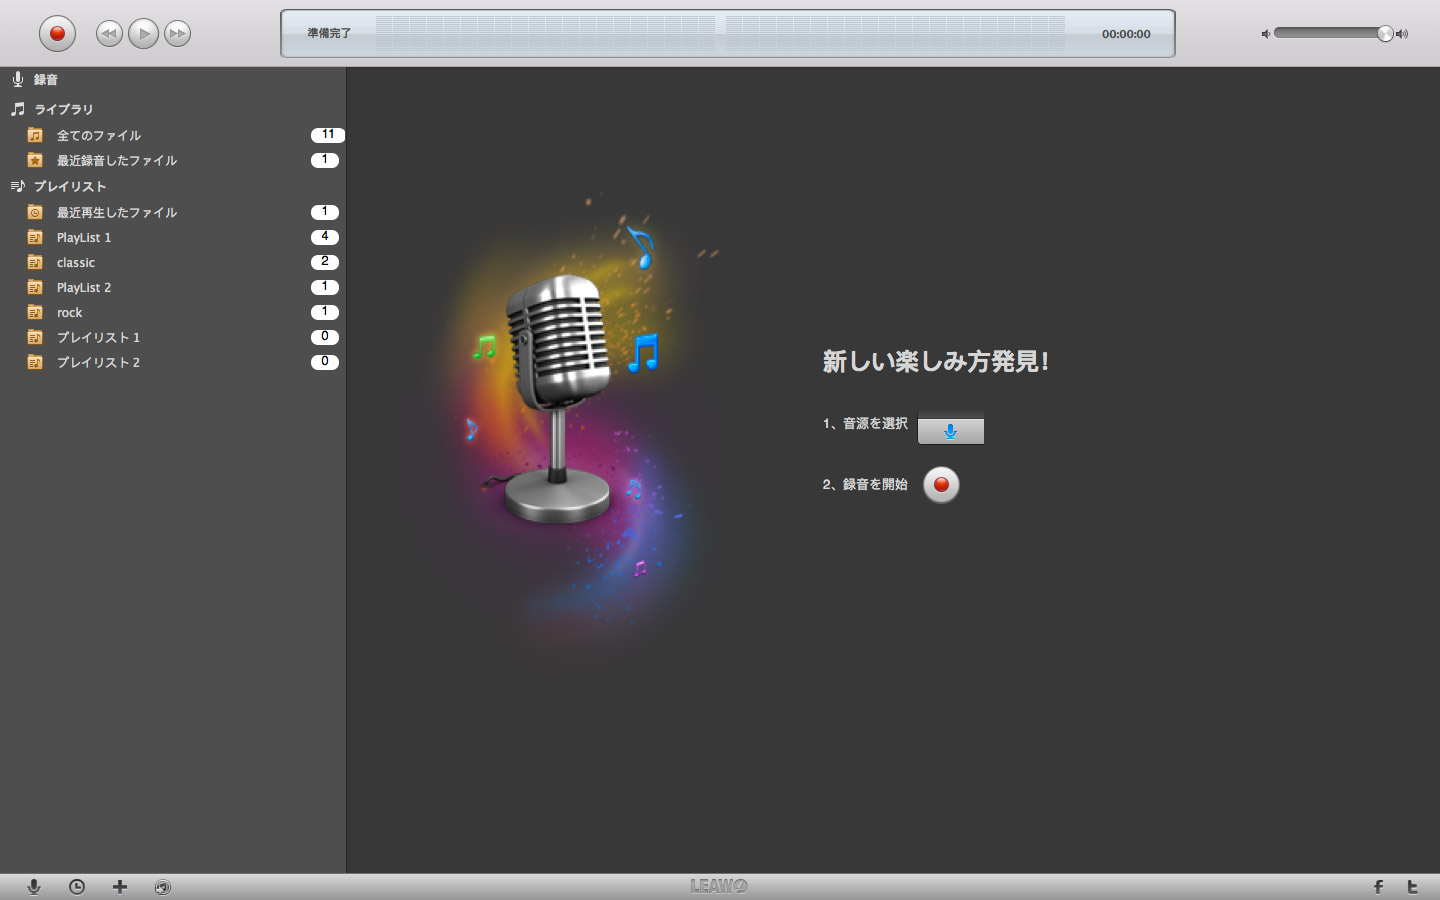This screenshot has height=900, width=1440.
Task: Open the Twitter icon in the bottom bar
Action: (1413, 887)
